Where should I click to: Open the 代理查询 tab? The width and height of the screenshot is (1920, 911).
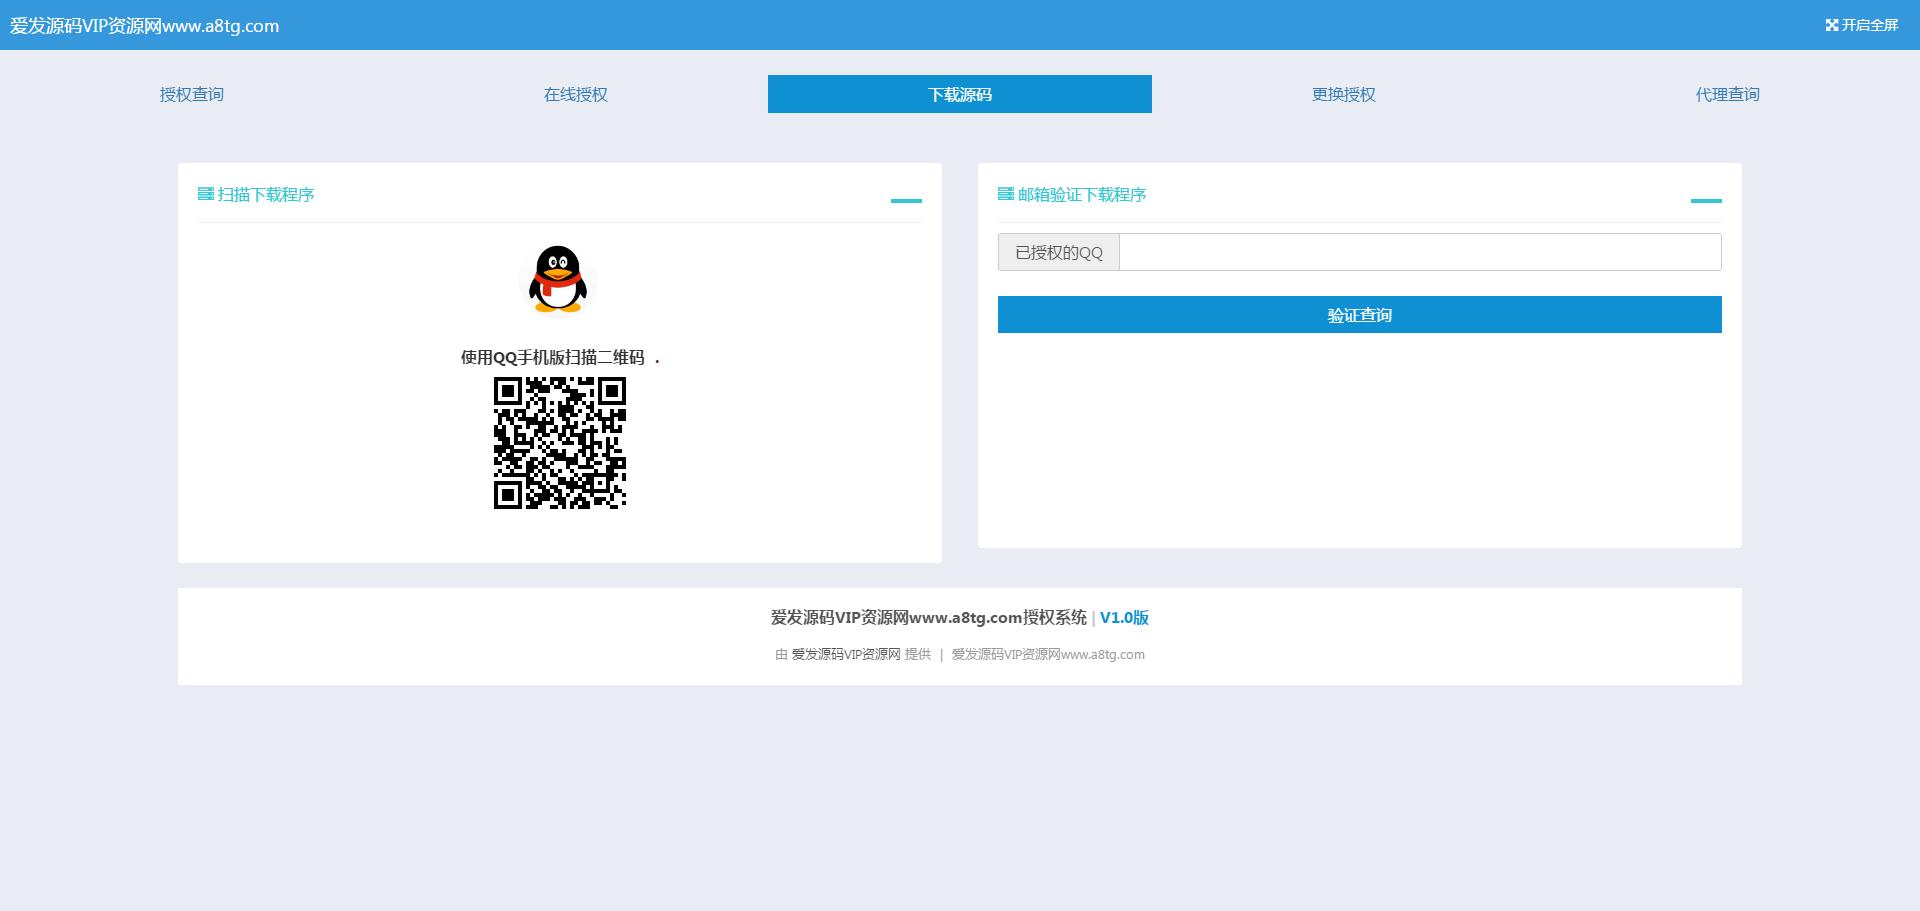tap(1727, 94)
